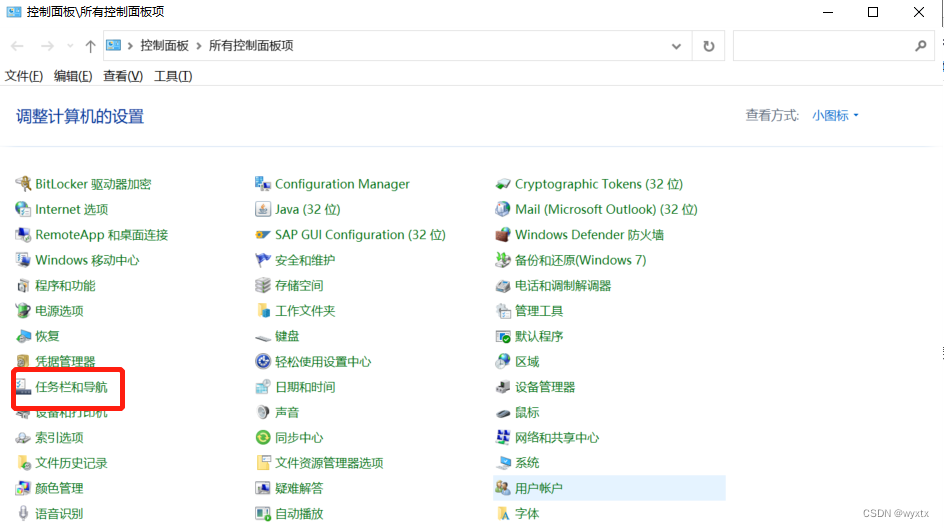Open the 区域 link
The height and width of the screenshot is (528, 944).
(527, 361)
